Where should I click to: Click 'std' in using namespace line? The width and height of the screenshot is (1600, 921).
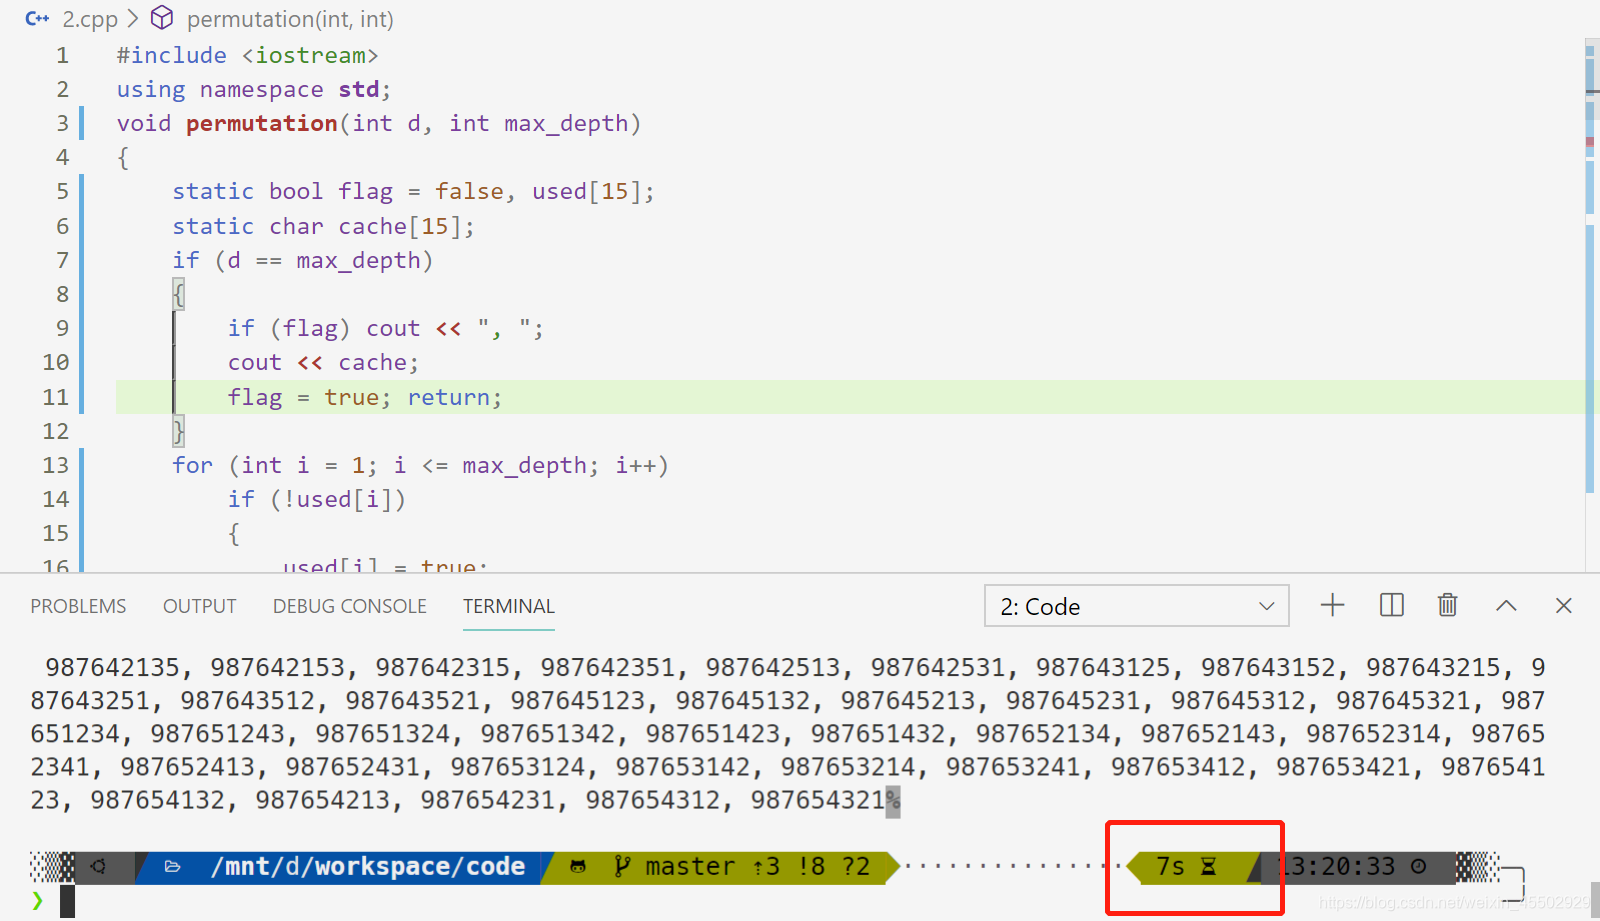coord(358,89)
